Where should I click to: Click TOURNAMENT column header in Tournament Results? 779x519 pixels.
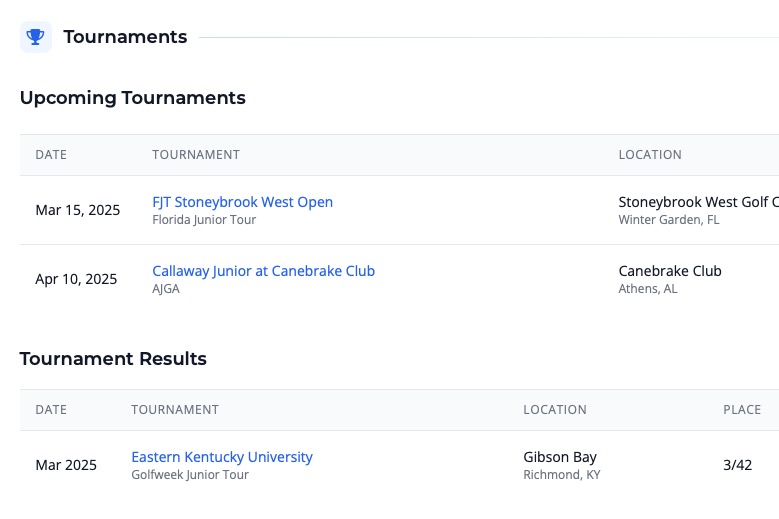(175, 410)
